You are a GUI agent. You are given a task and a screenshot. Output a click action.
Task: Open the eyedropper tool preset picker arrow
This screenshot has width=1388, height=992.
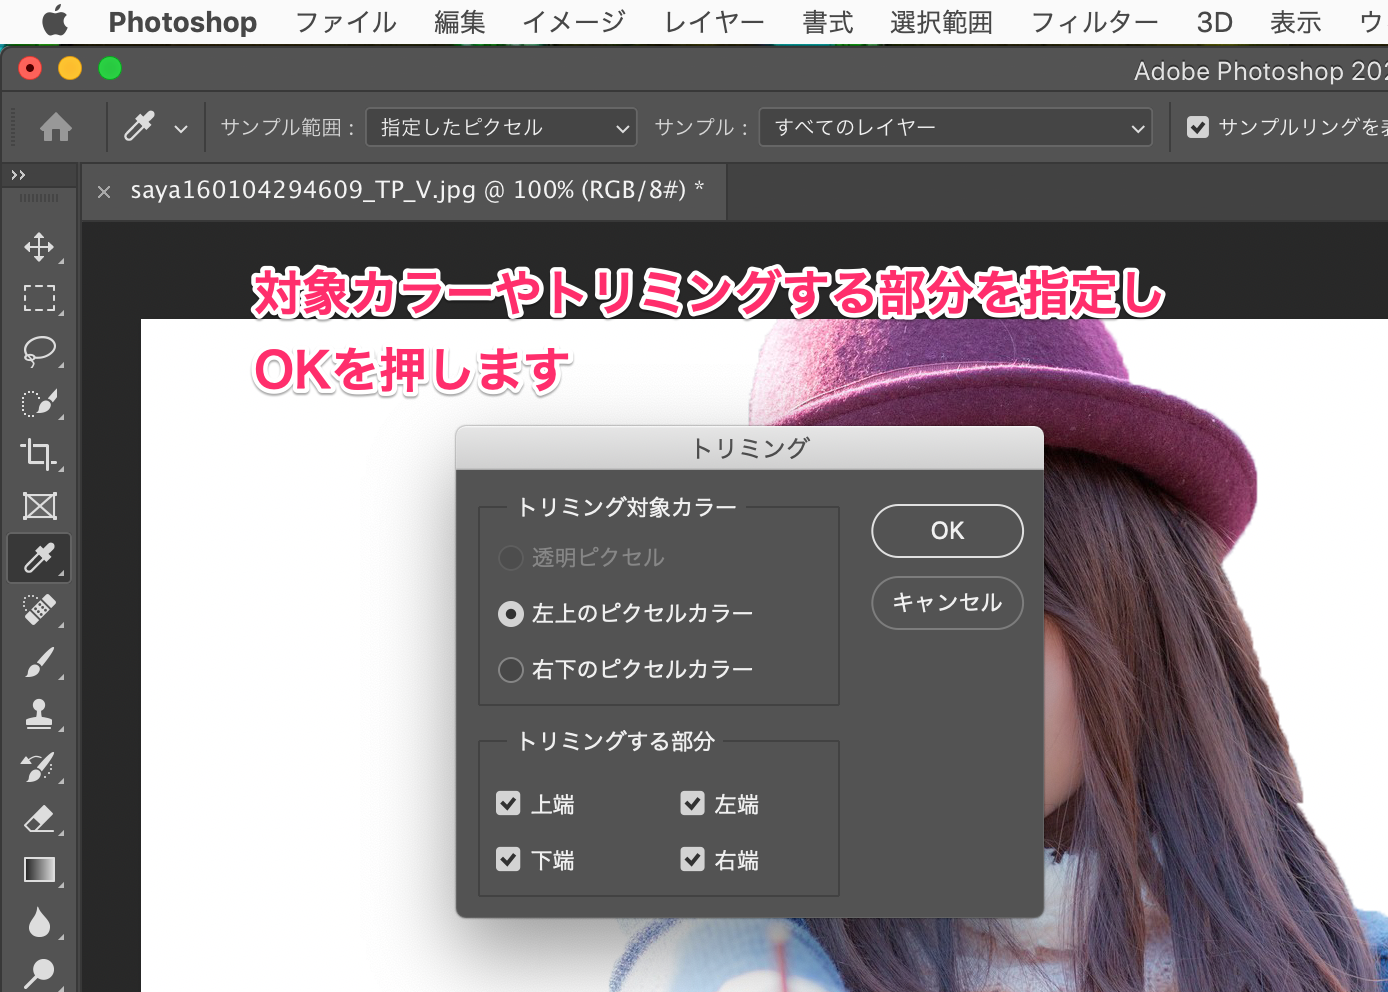click(181, 129)
